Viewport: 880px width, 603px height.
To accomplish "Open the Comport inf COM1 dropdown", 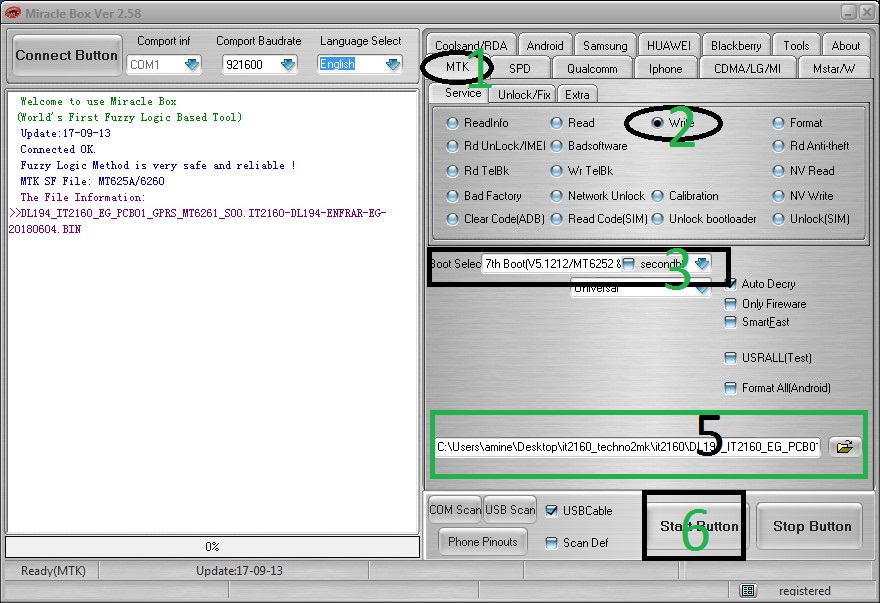I will click(190, 65).
